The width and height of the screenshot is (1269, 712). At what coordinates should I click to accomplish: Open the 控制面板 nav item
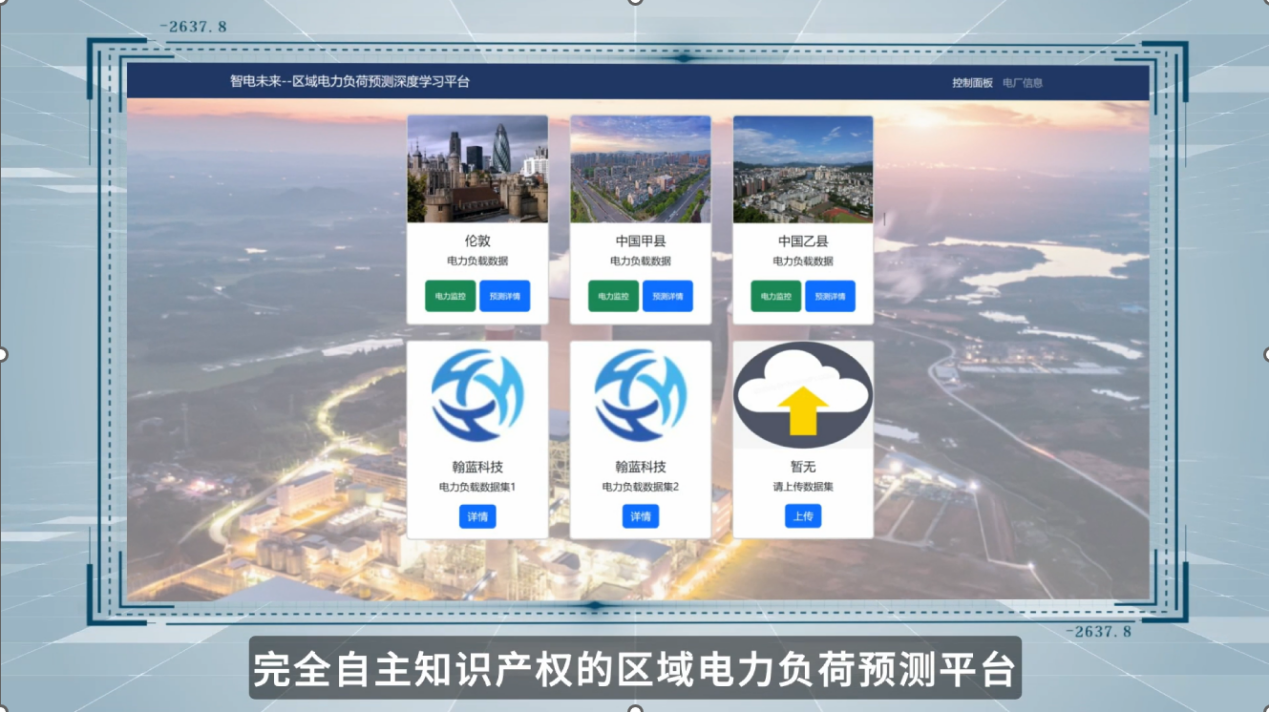pos(971,83)
